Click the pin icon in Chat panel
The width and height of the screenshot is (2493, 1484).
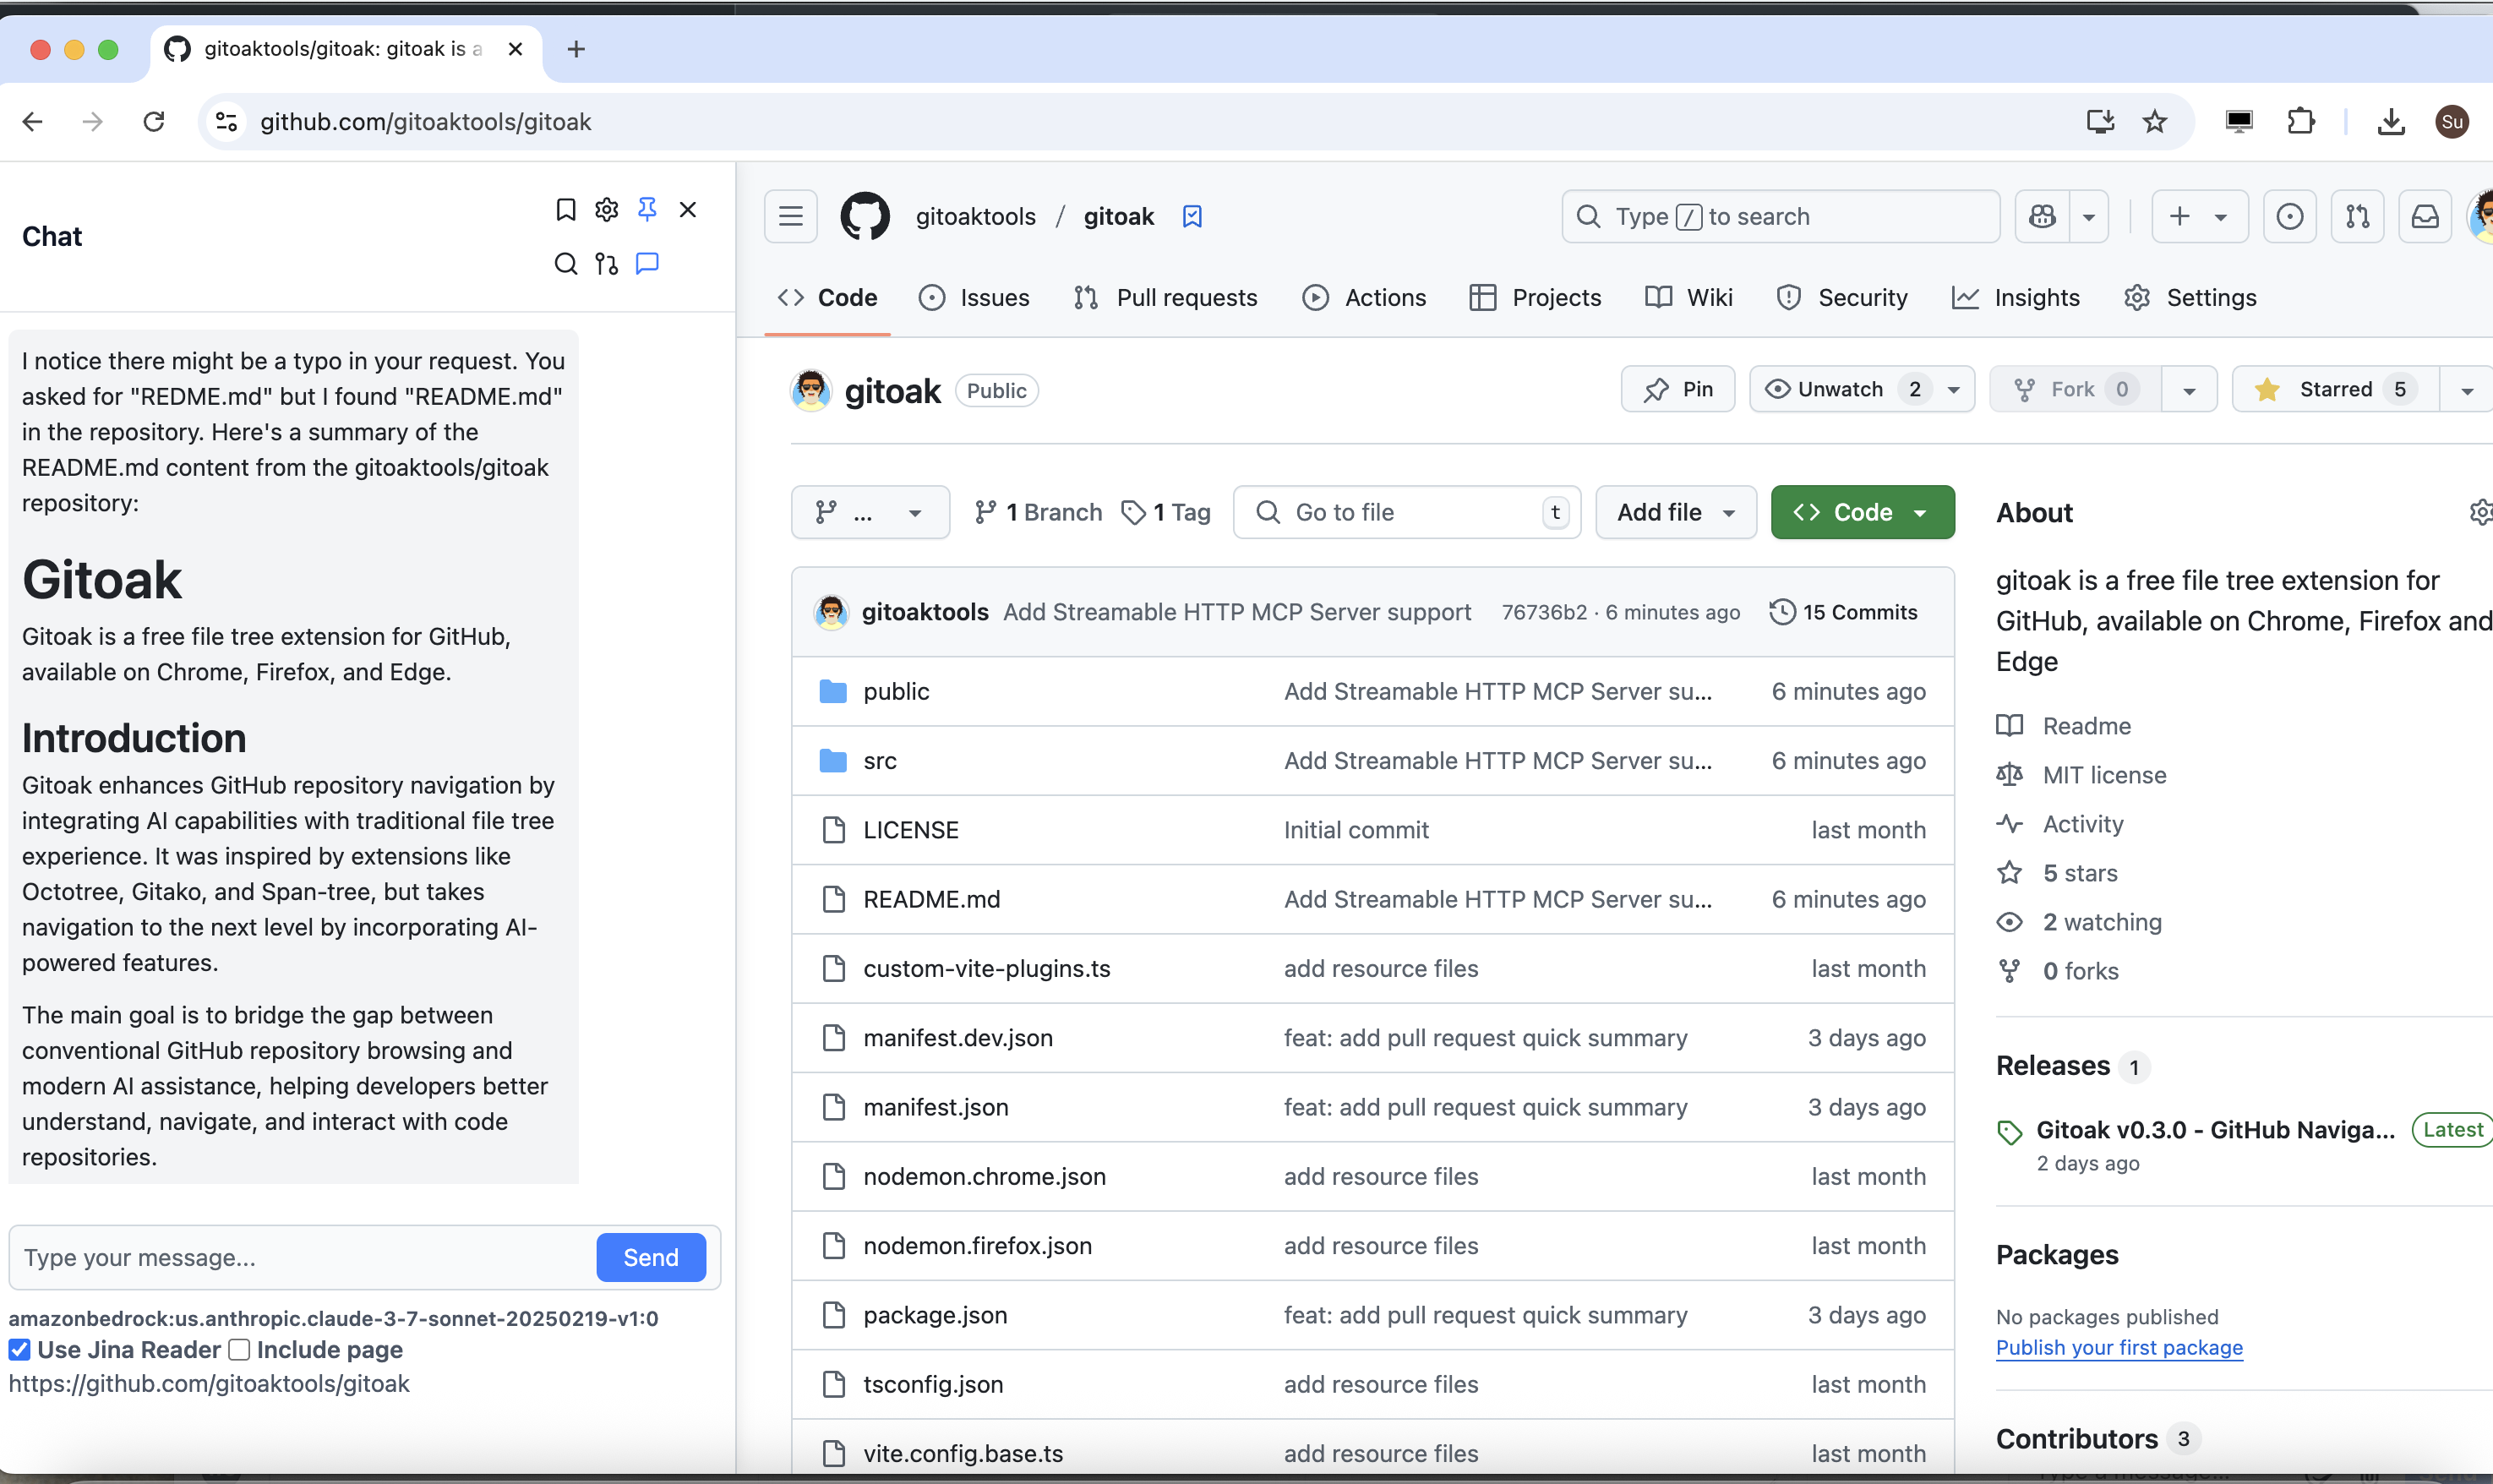pyautogui.click(x=647, y=210)
